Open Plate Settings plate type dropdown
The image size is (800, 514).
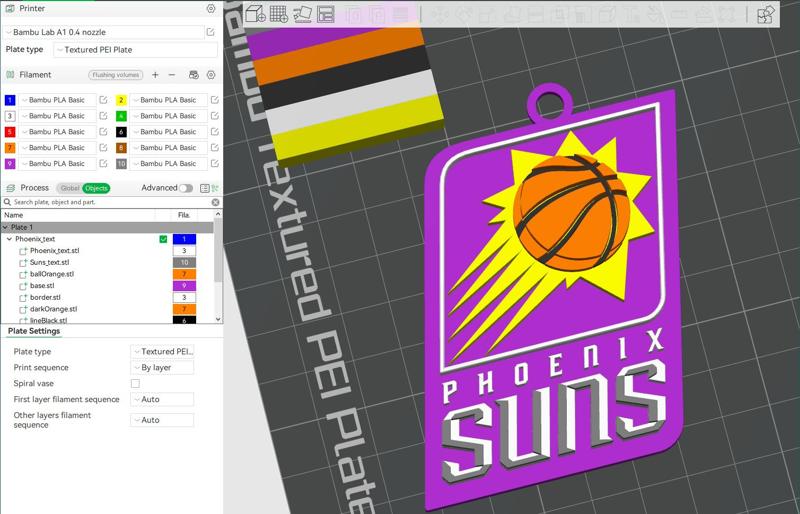[162, 352]
